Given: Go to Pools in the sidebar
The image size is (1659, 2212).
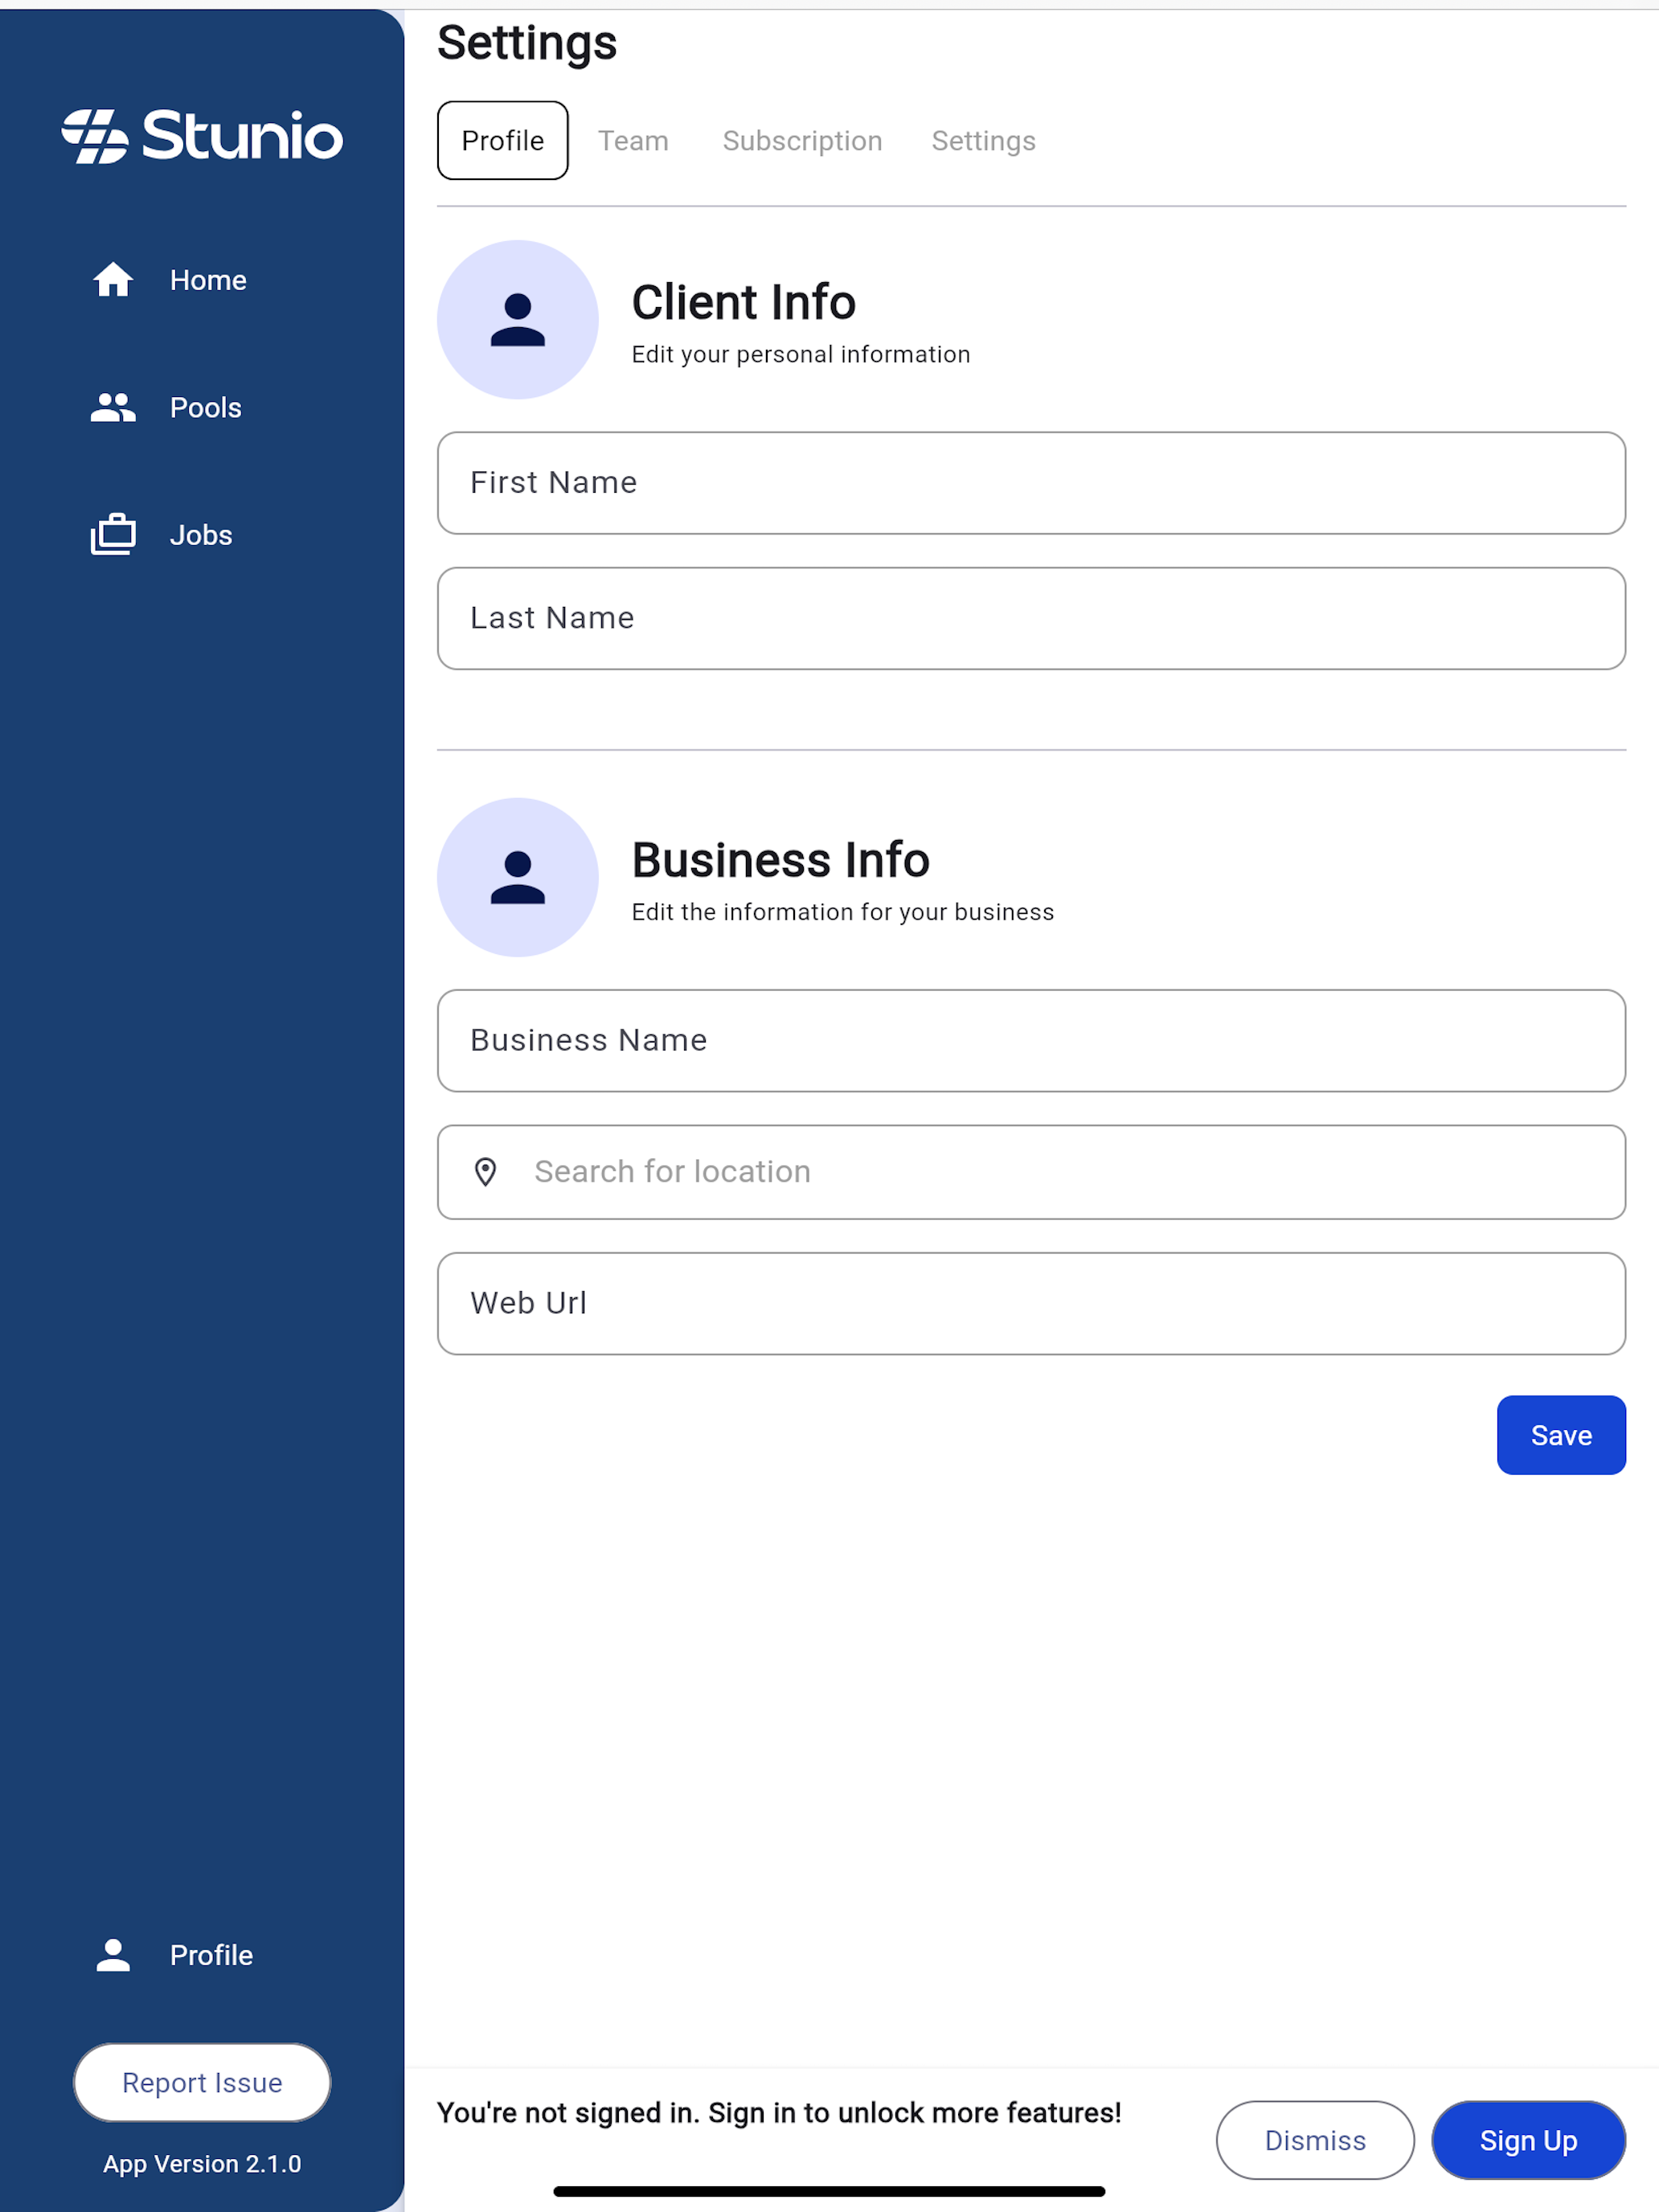Looking at the screenshot, I should [206, 408].
